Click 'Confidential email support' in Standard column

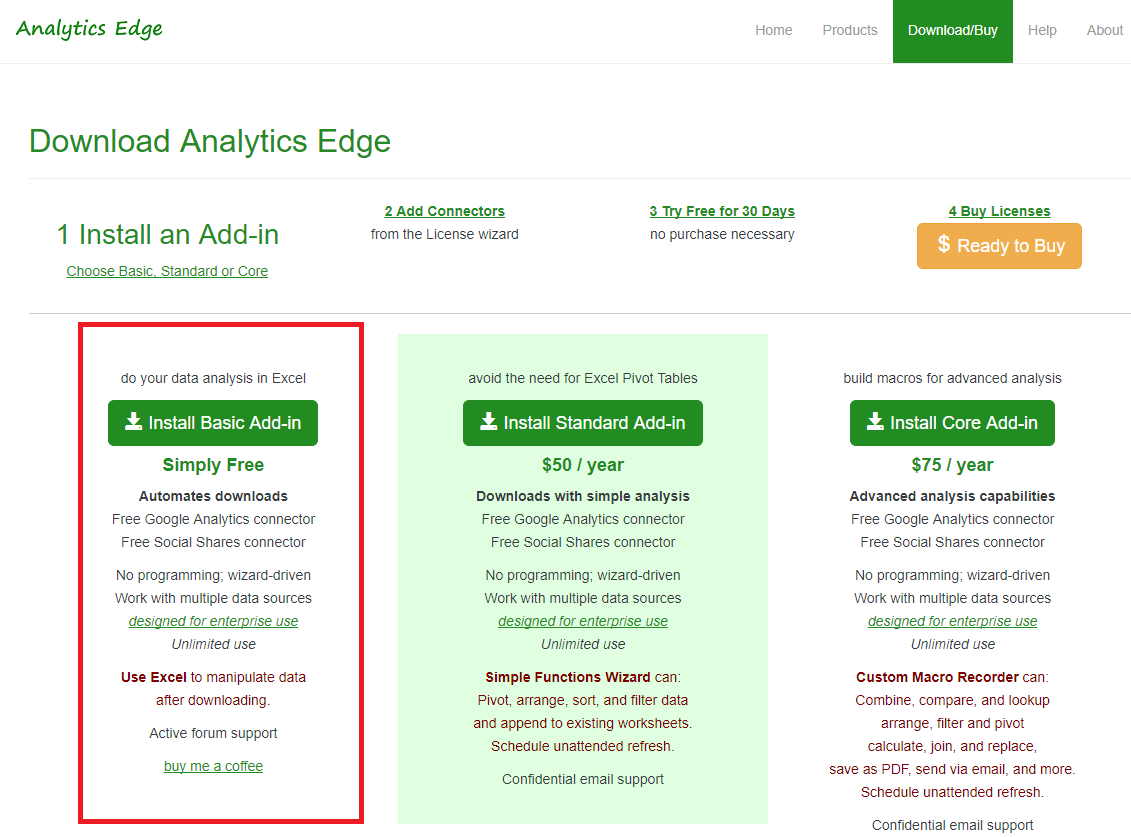coord(583,779)
